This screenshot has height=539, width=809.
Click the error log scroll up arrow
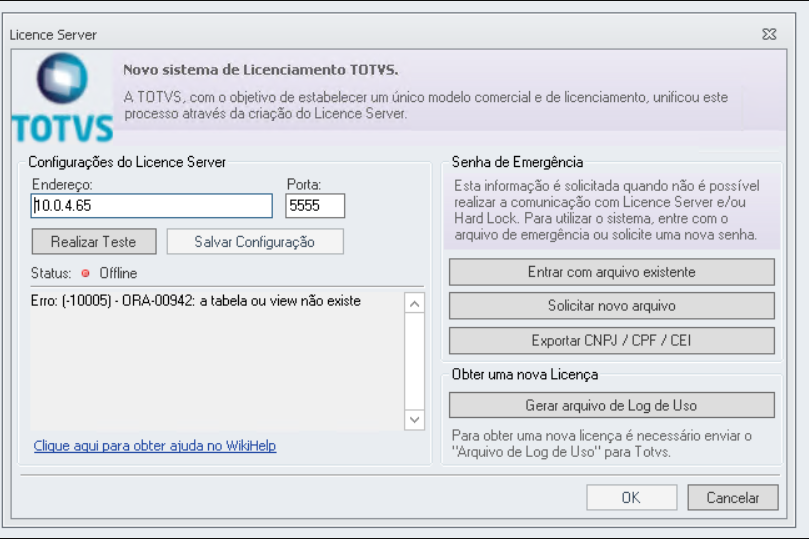[414, 304]
